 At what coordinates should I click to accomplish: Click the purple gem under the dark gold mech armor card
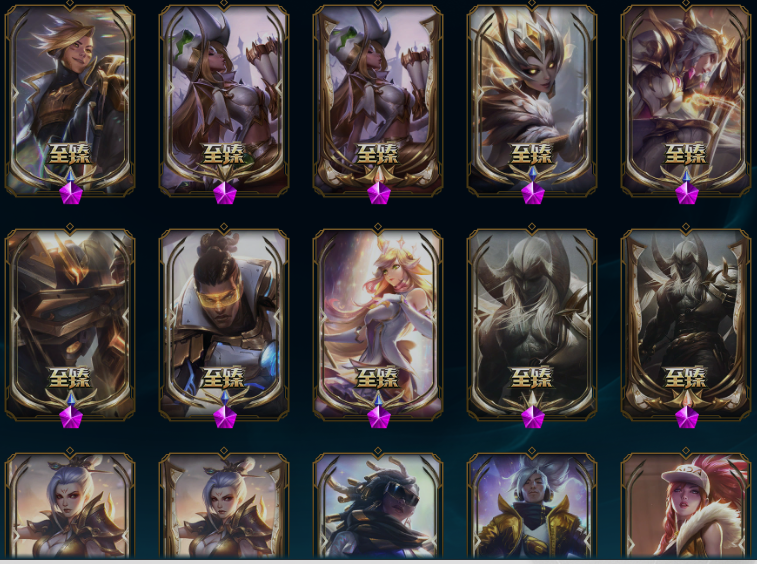click(71, 417)
